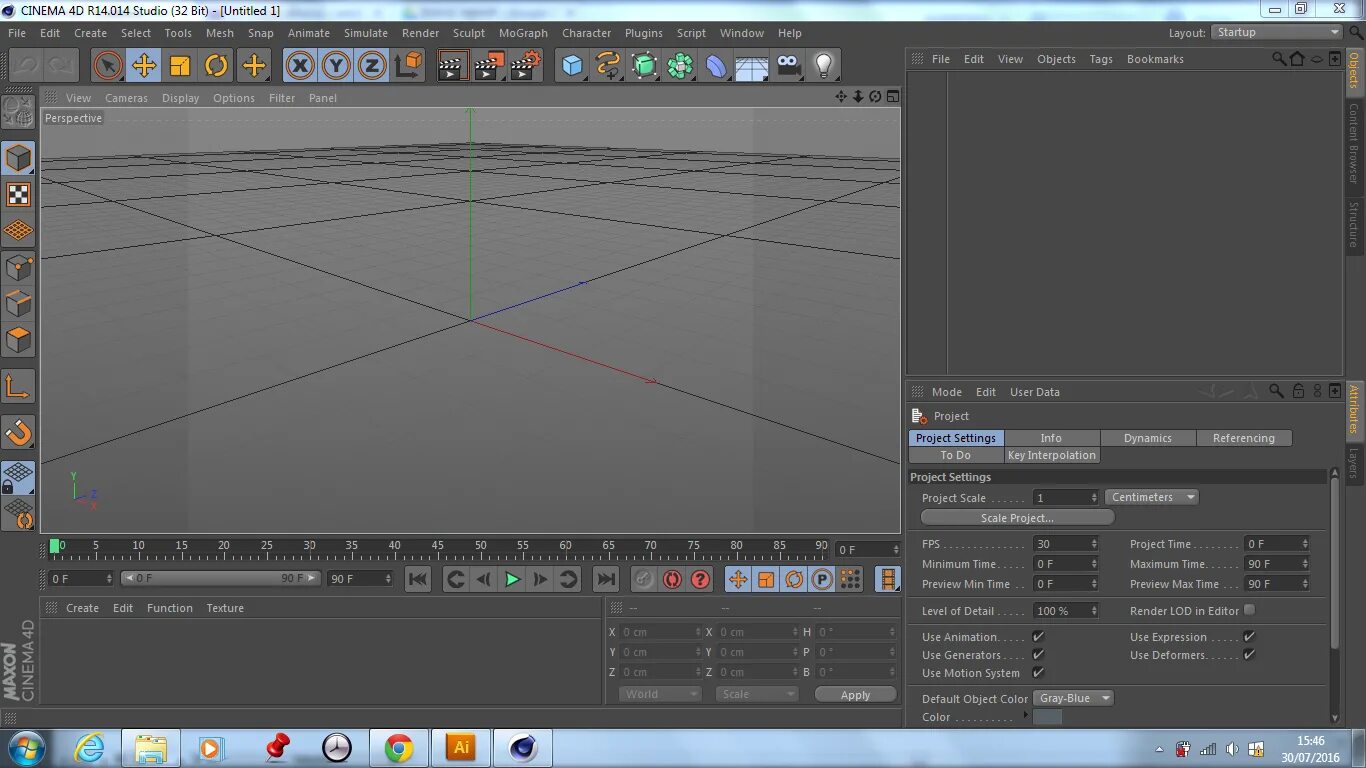Open the Centimeters unit dropdown
This screenshot has height=768, width=1366.
point(1152,497)
